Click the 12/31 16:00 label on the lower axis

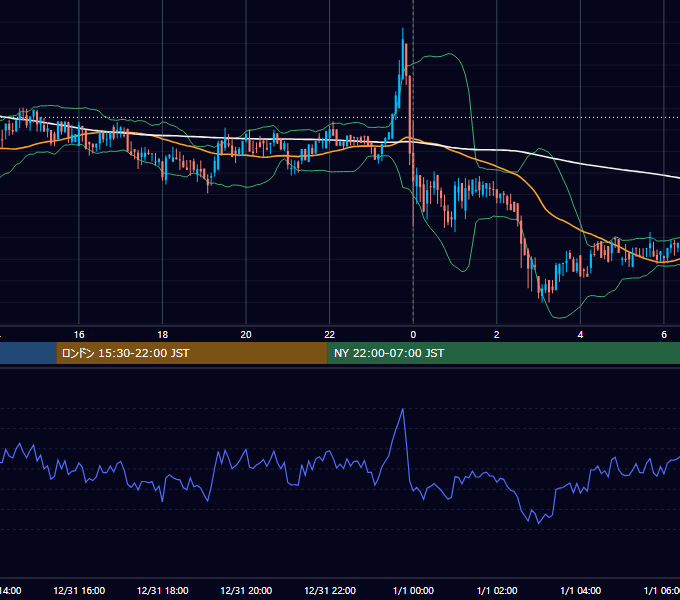[79, 590]
